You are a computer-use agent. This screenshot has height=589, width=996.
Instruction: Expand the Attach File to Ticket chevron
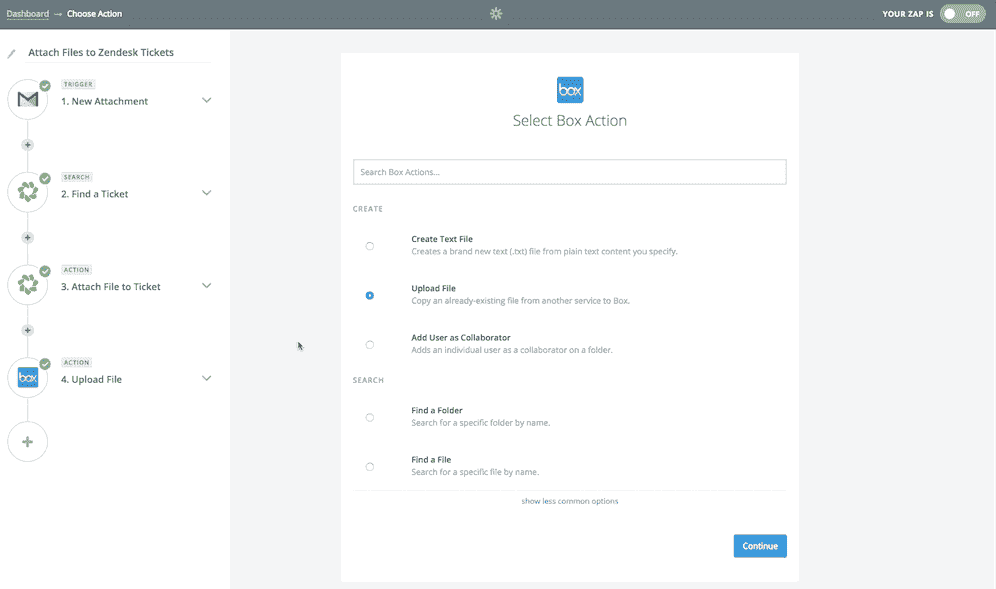point(206,286)
